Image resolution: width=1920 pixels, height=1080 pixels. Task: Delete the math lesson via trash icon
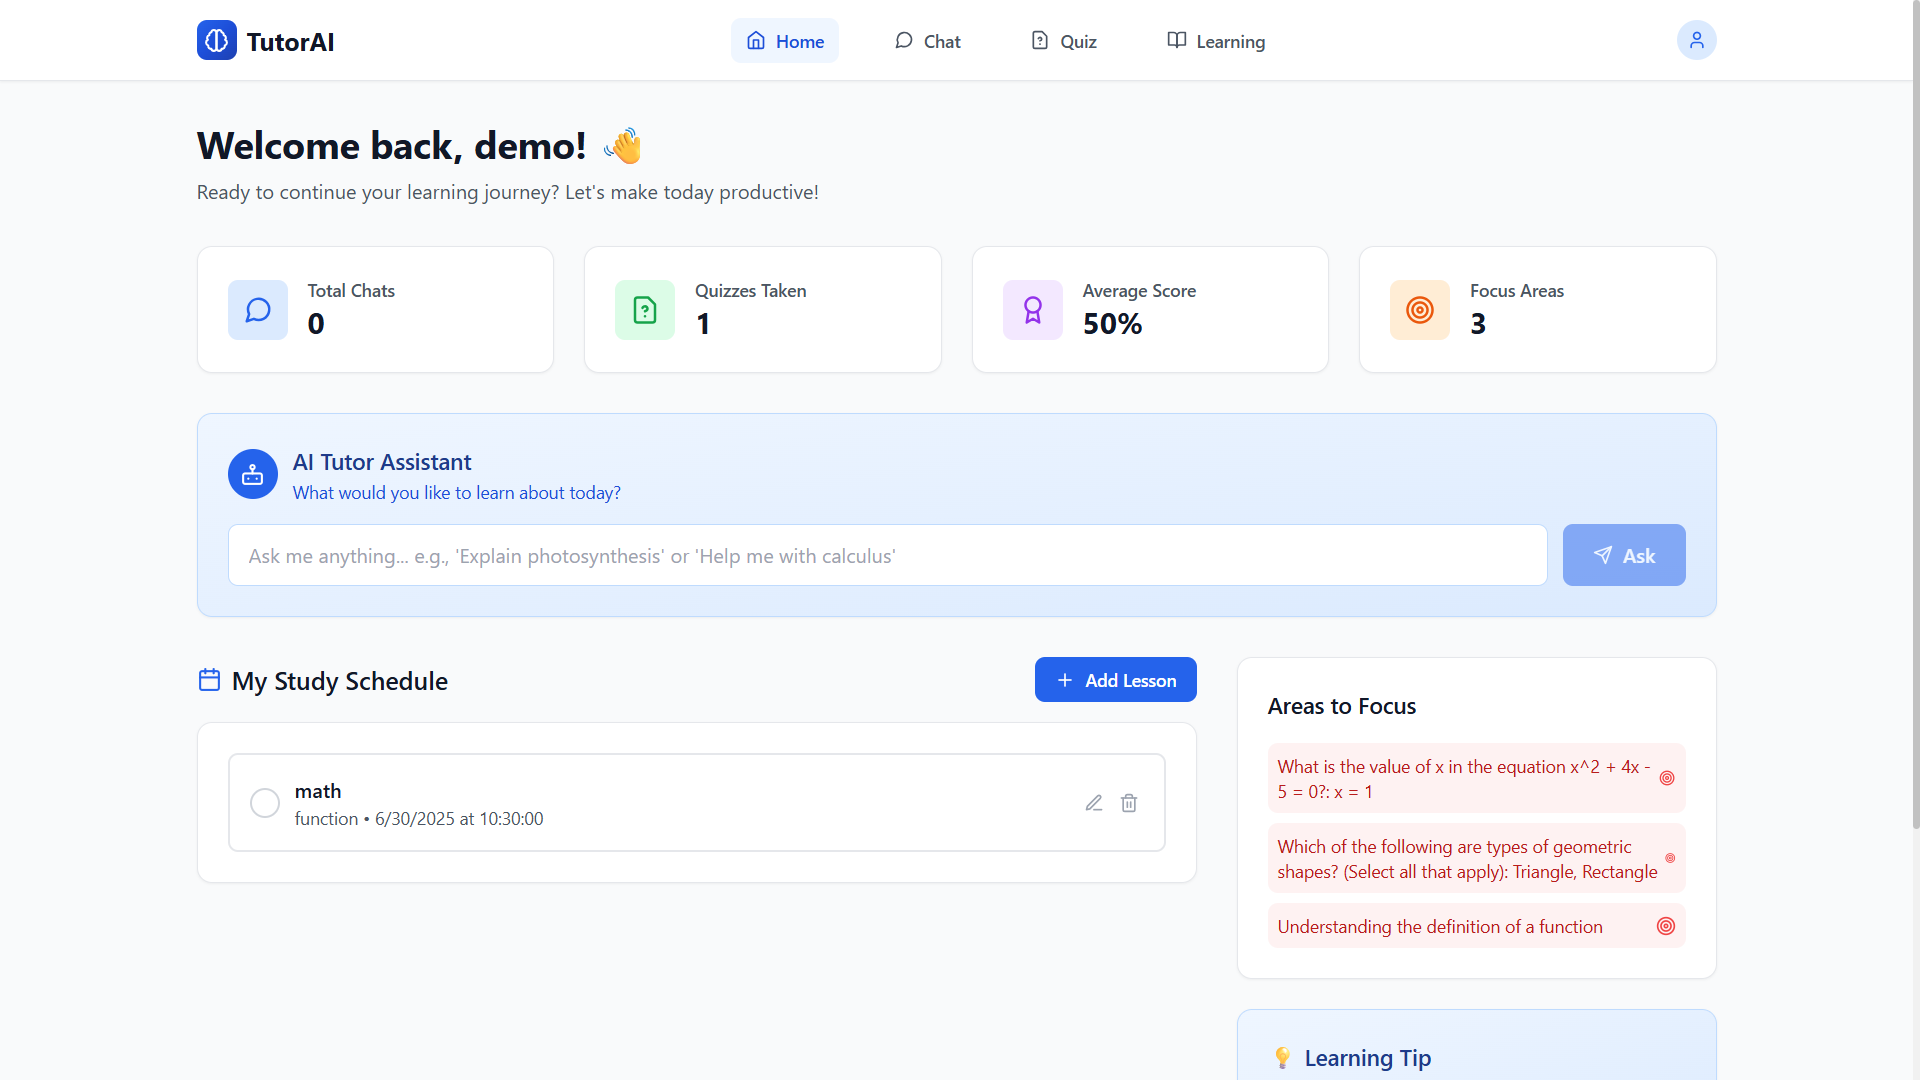[1129, 803]
